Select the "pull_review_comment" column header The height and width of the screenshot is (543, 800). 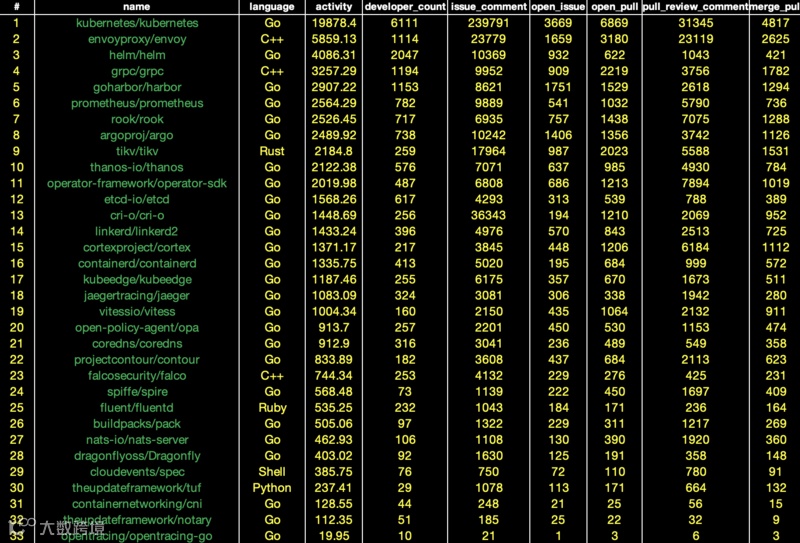point(695,7)
